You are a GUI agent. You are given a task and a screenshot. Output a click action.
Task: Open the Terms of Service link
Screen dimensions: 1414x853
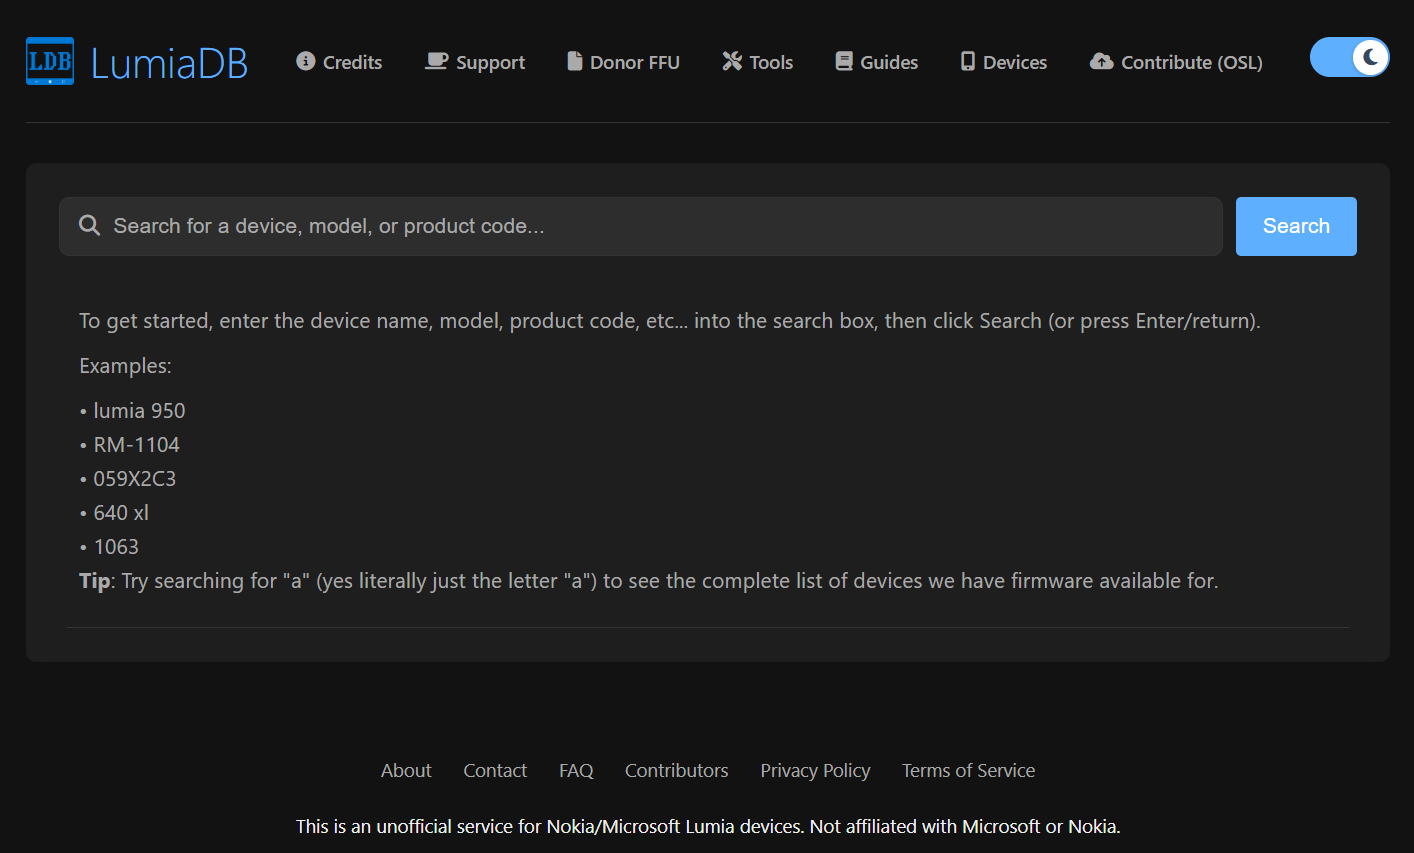click(968, 771)
